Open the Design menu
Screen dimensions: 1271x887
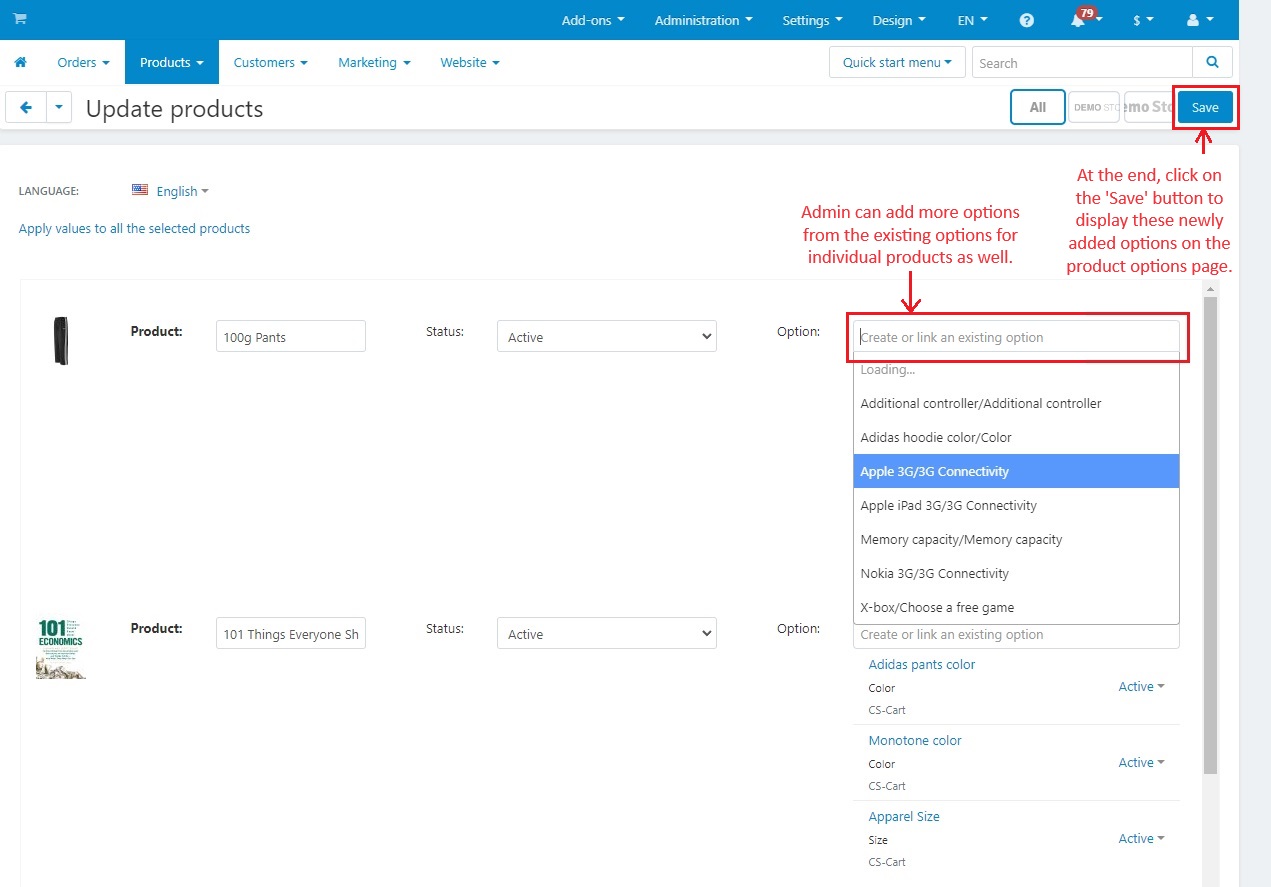point(899,20)
